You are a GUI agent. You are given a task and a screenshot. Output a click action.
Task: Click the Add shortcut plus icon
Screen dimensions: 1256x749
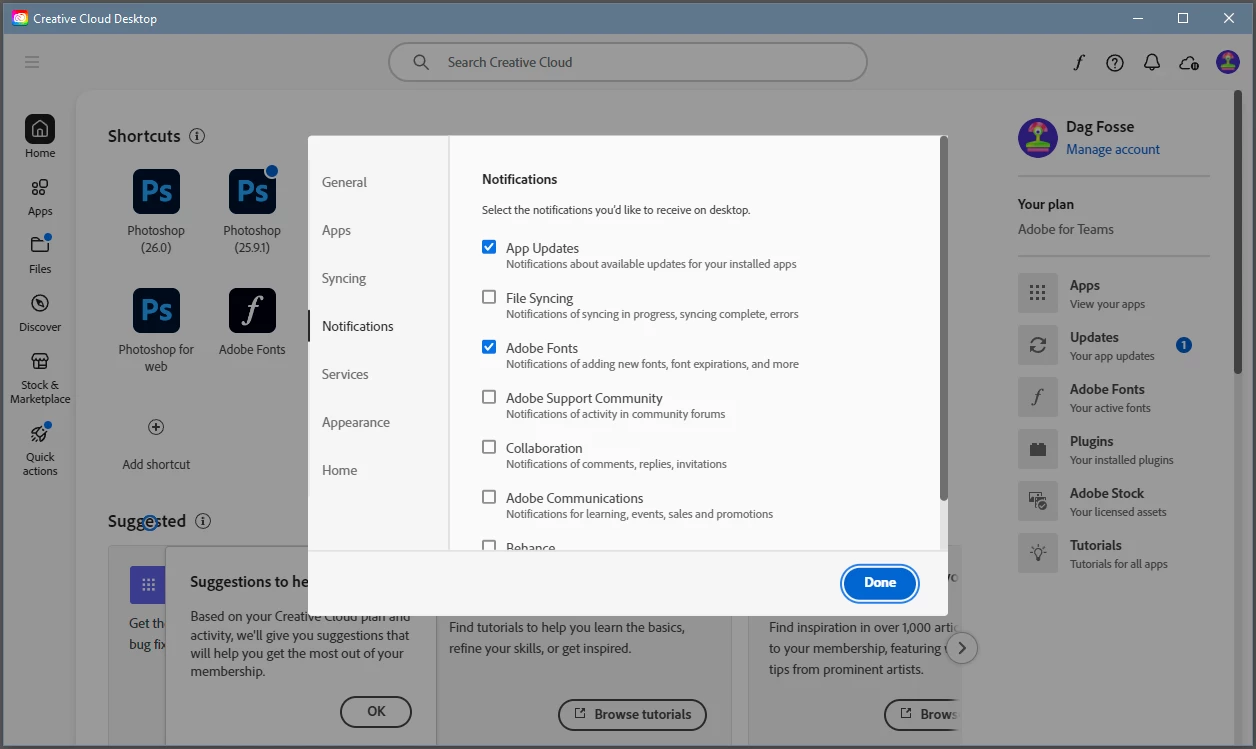point(156,427)
